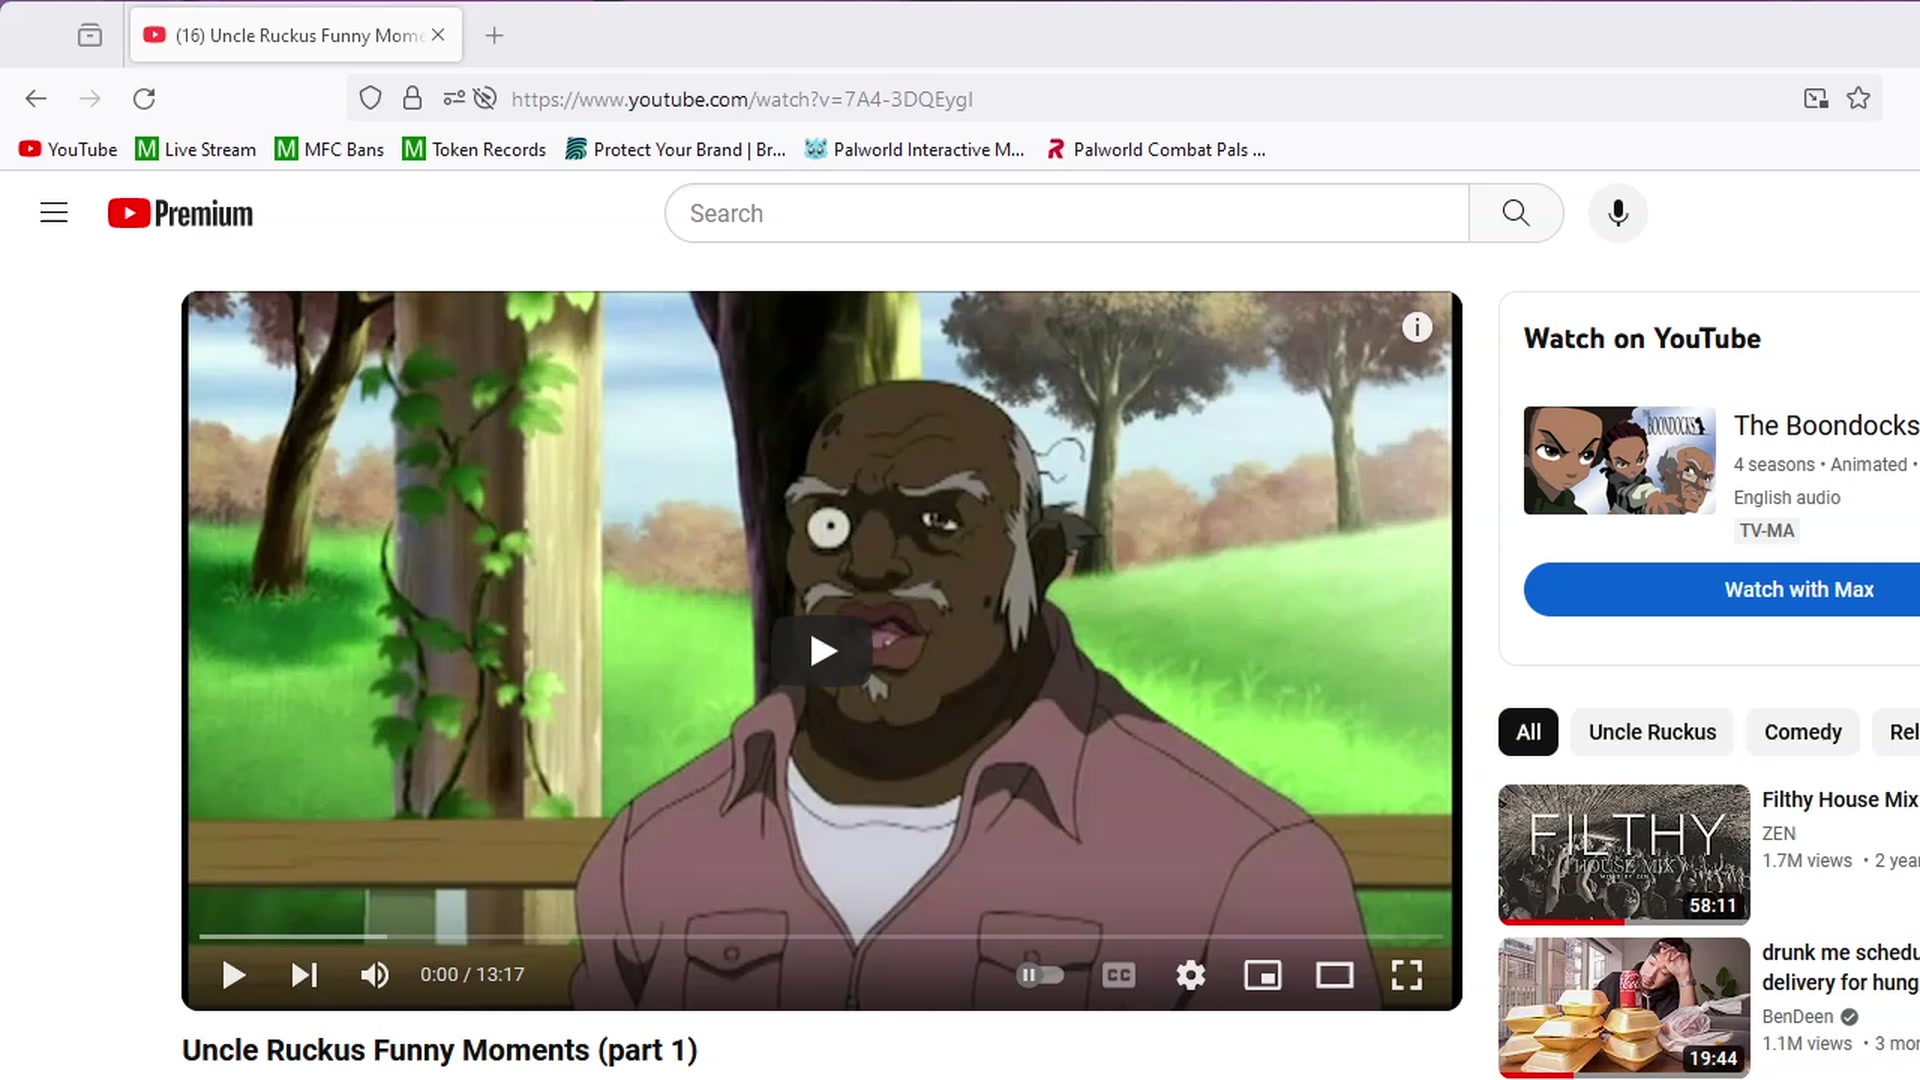
Task: Show site security padlock info
Action: tap(412, 98)
